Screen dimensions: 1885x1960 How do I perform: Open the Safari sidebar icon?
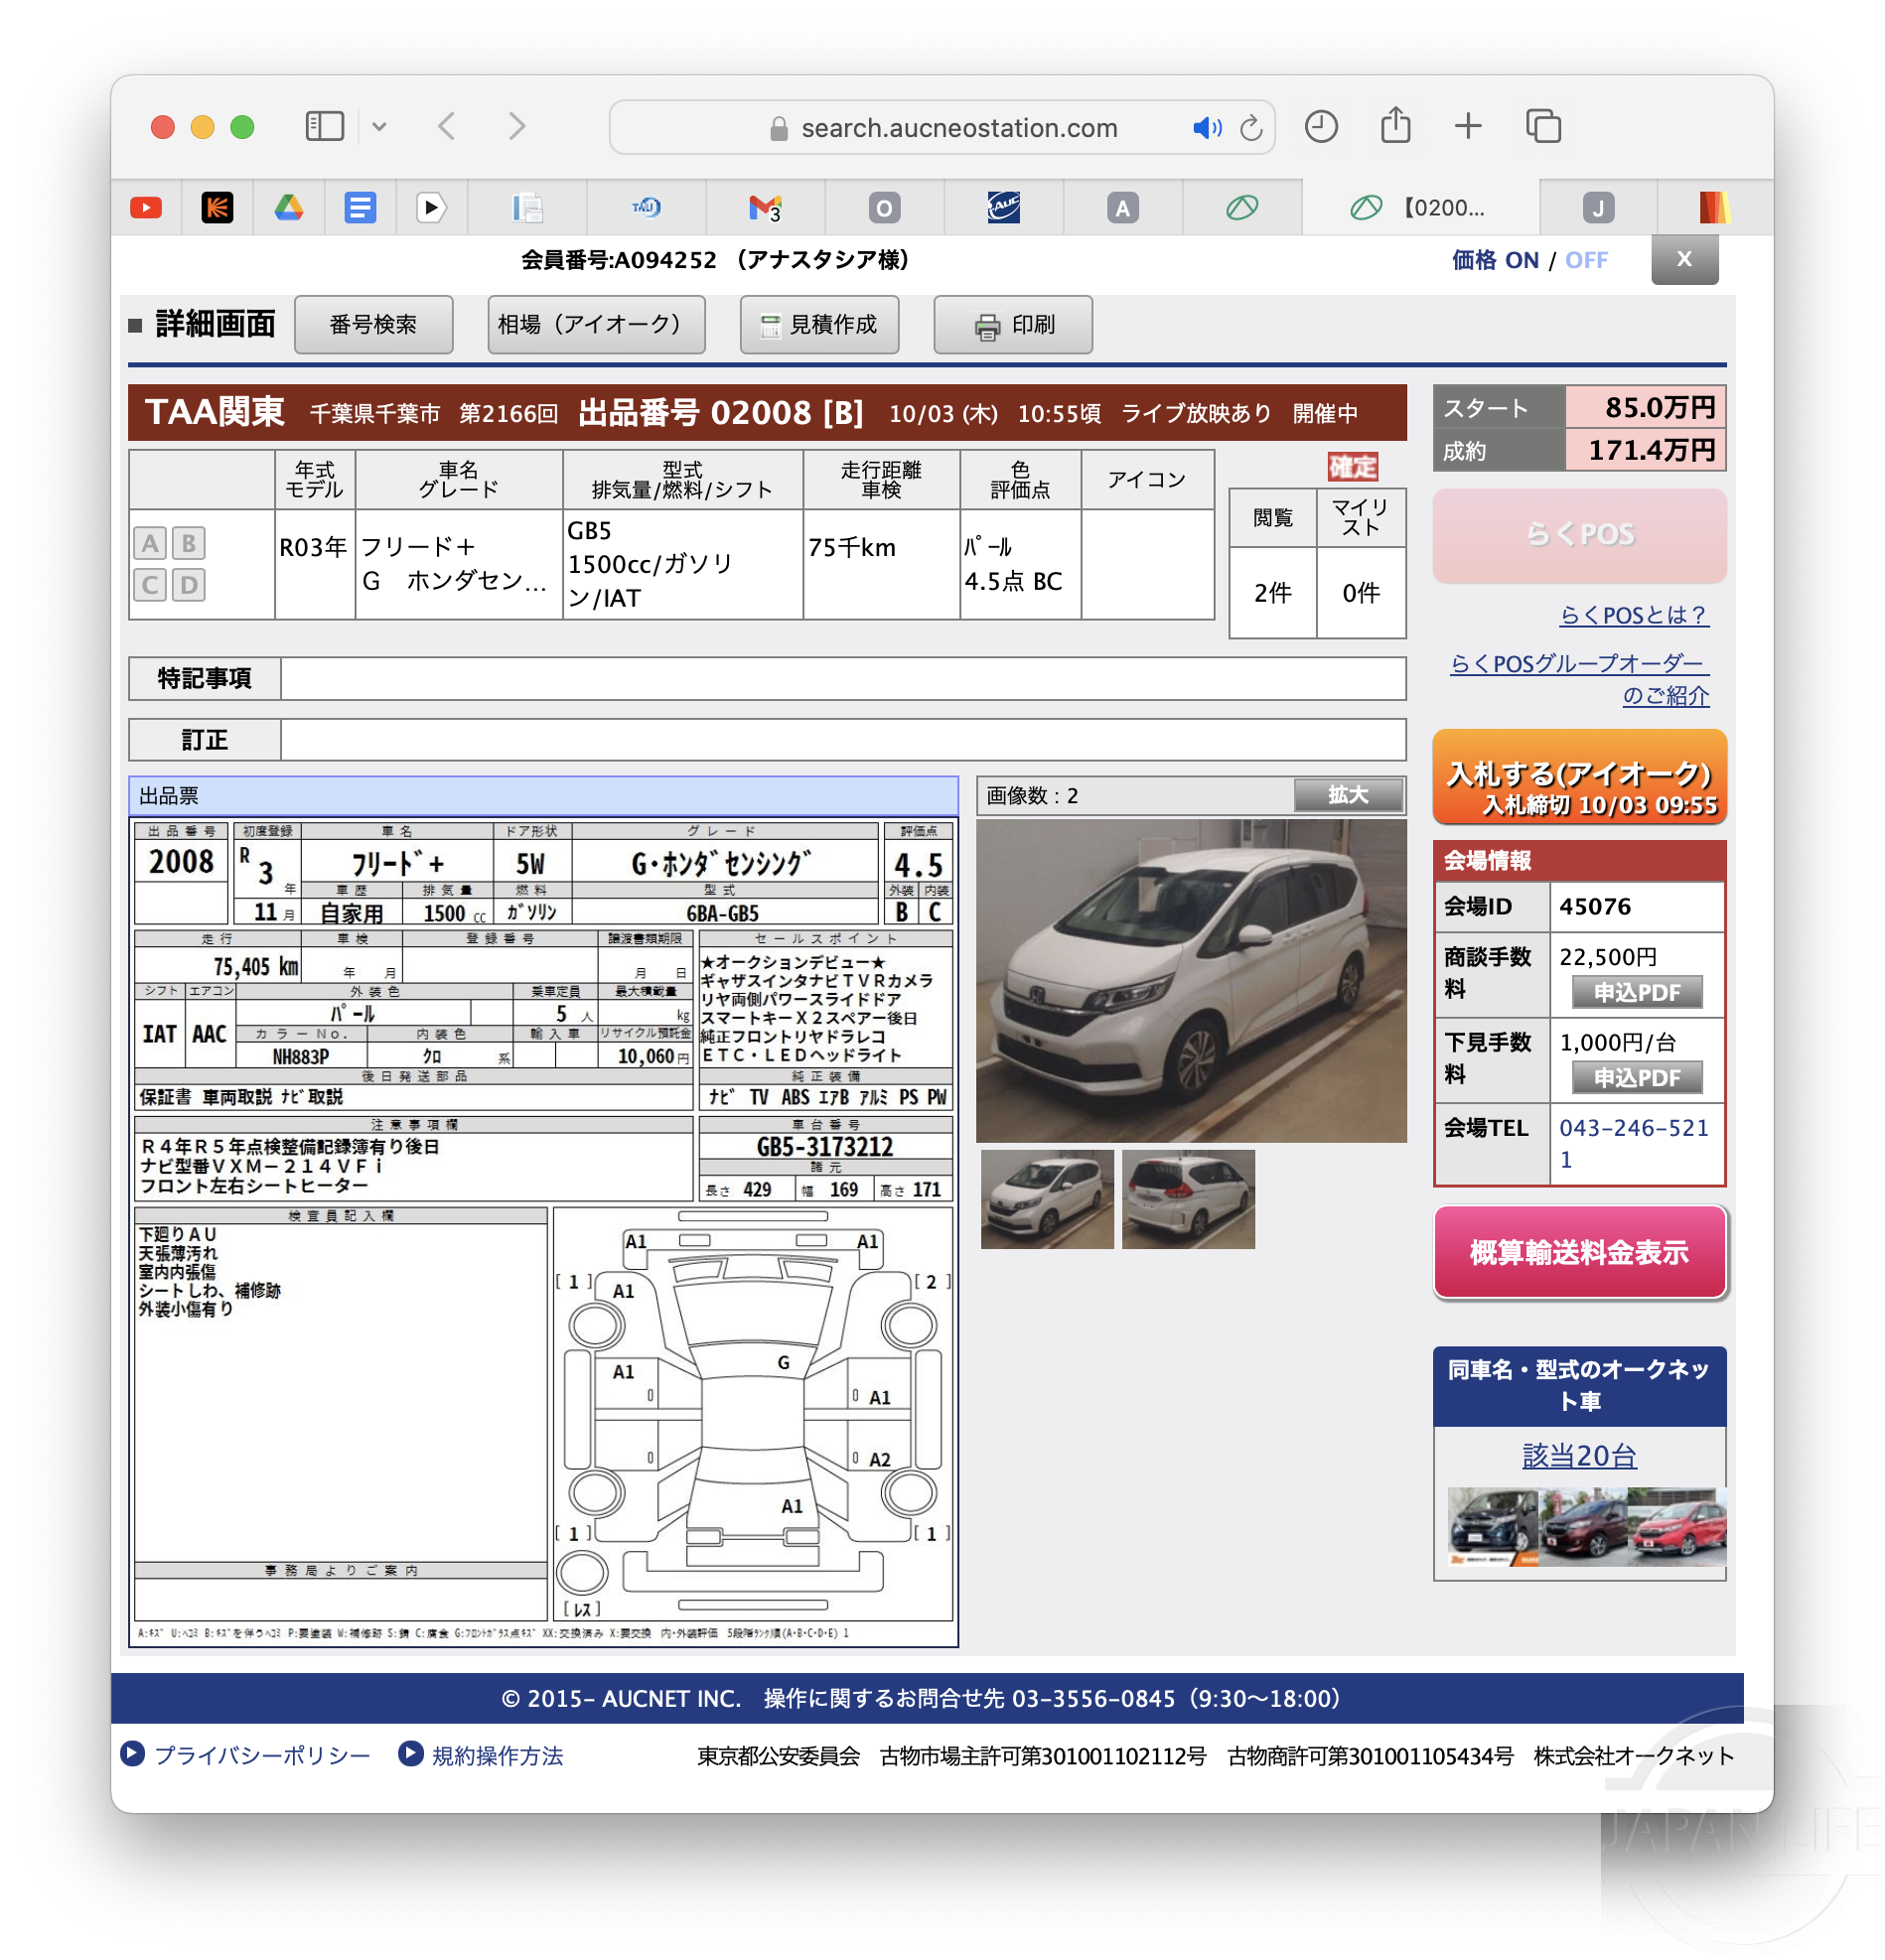click(324, 127)
